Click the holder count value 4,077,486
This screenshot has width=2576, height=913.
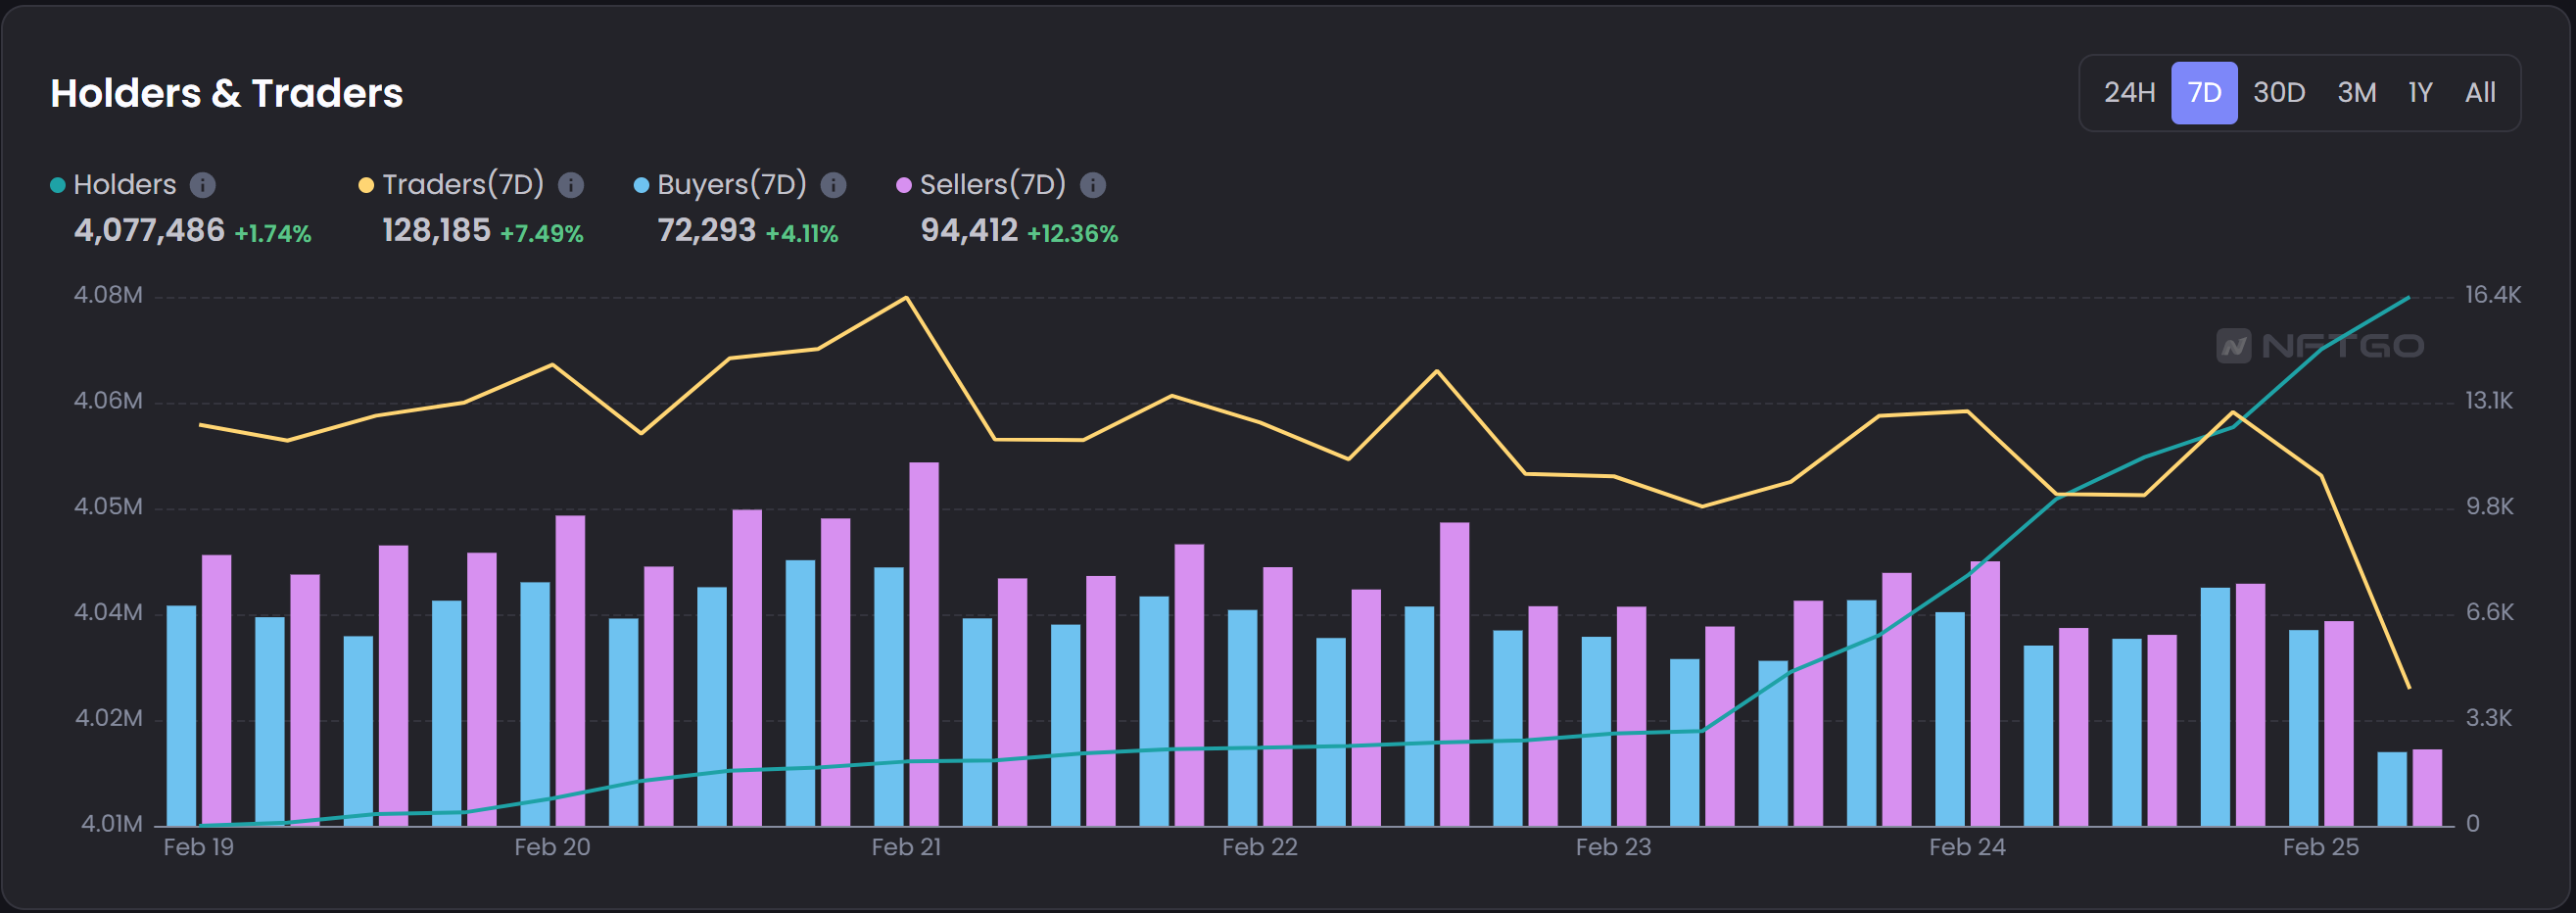point(149,231)
